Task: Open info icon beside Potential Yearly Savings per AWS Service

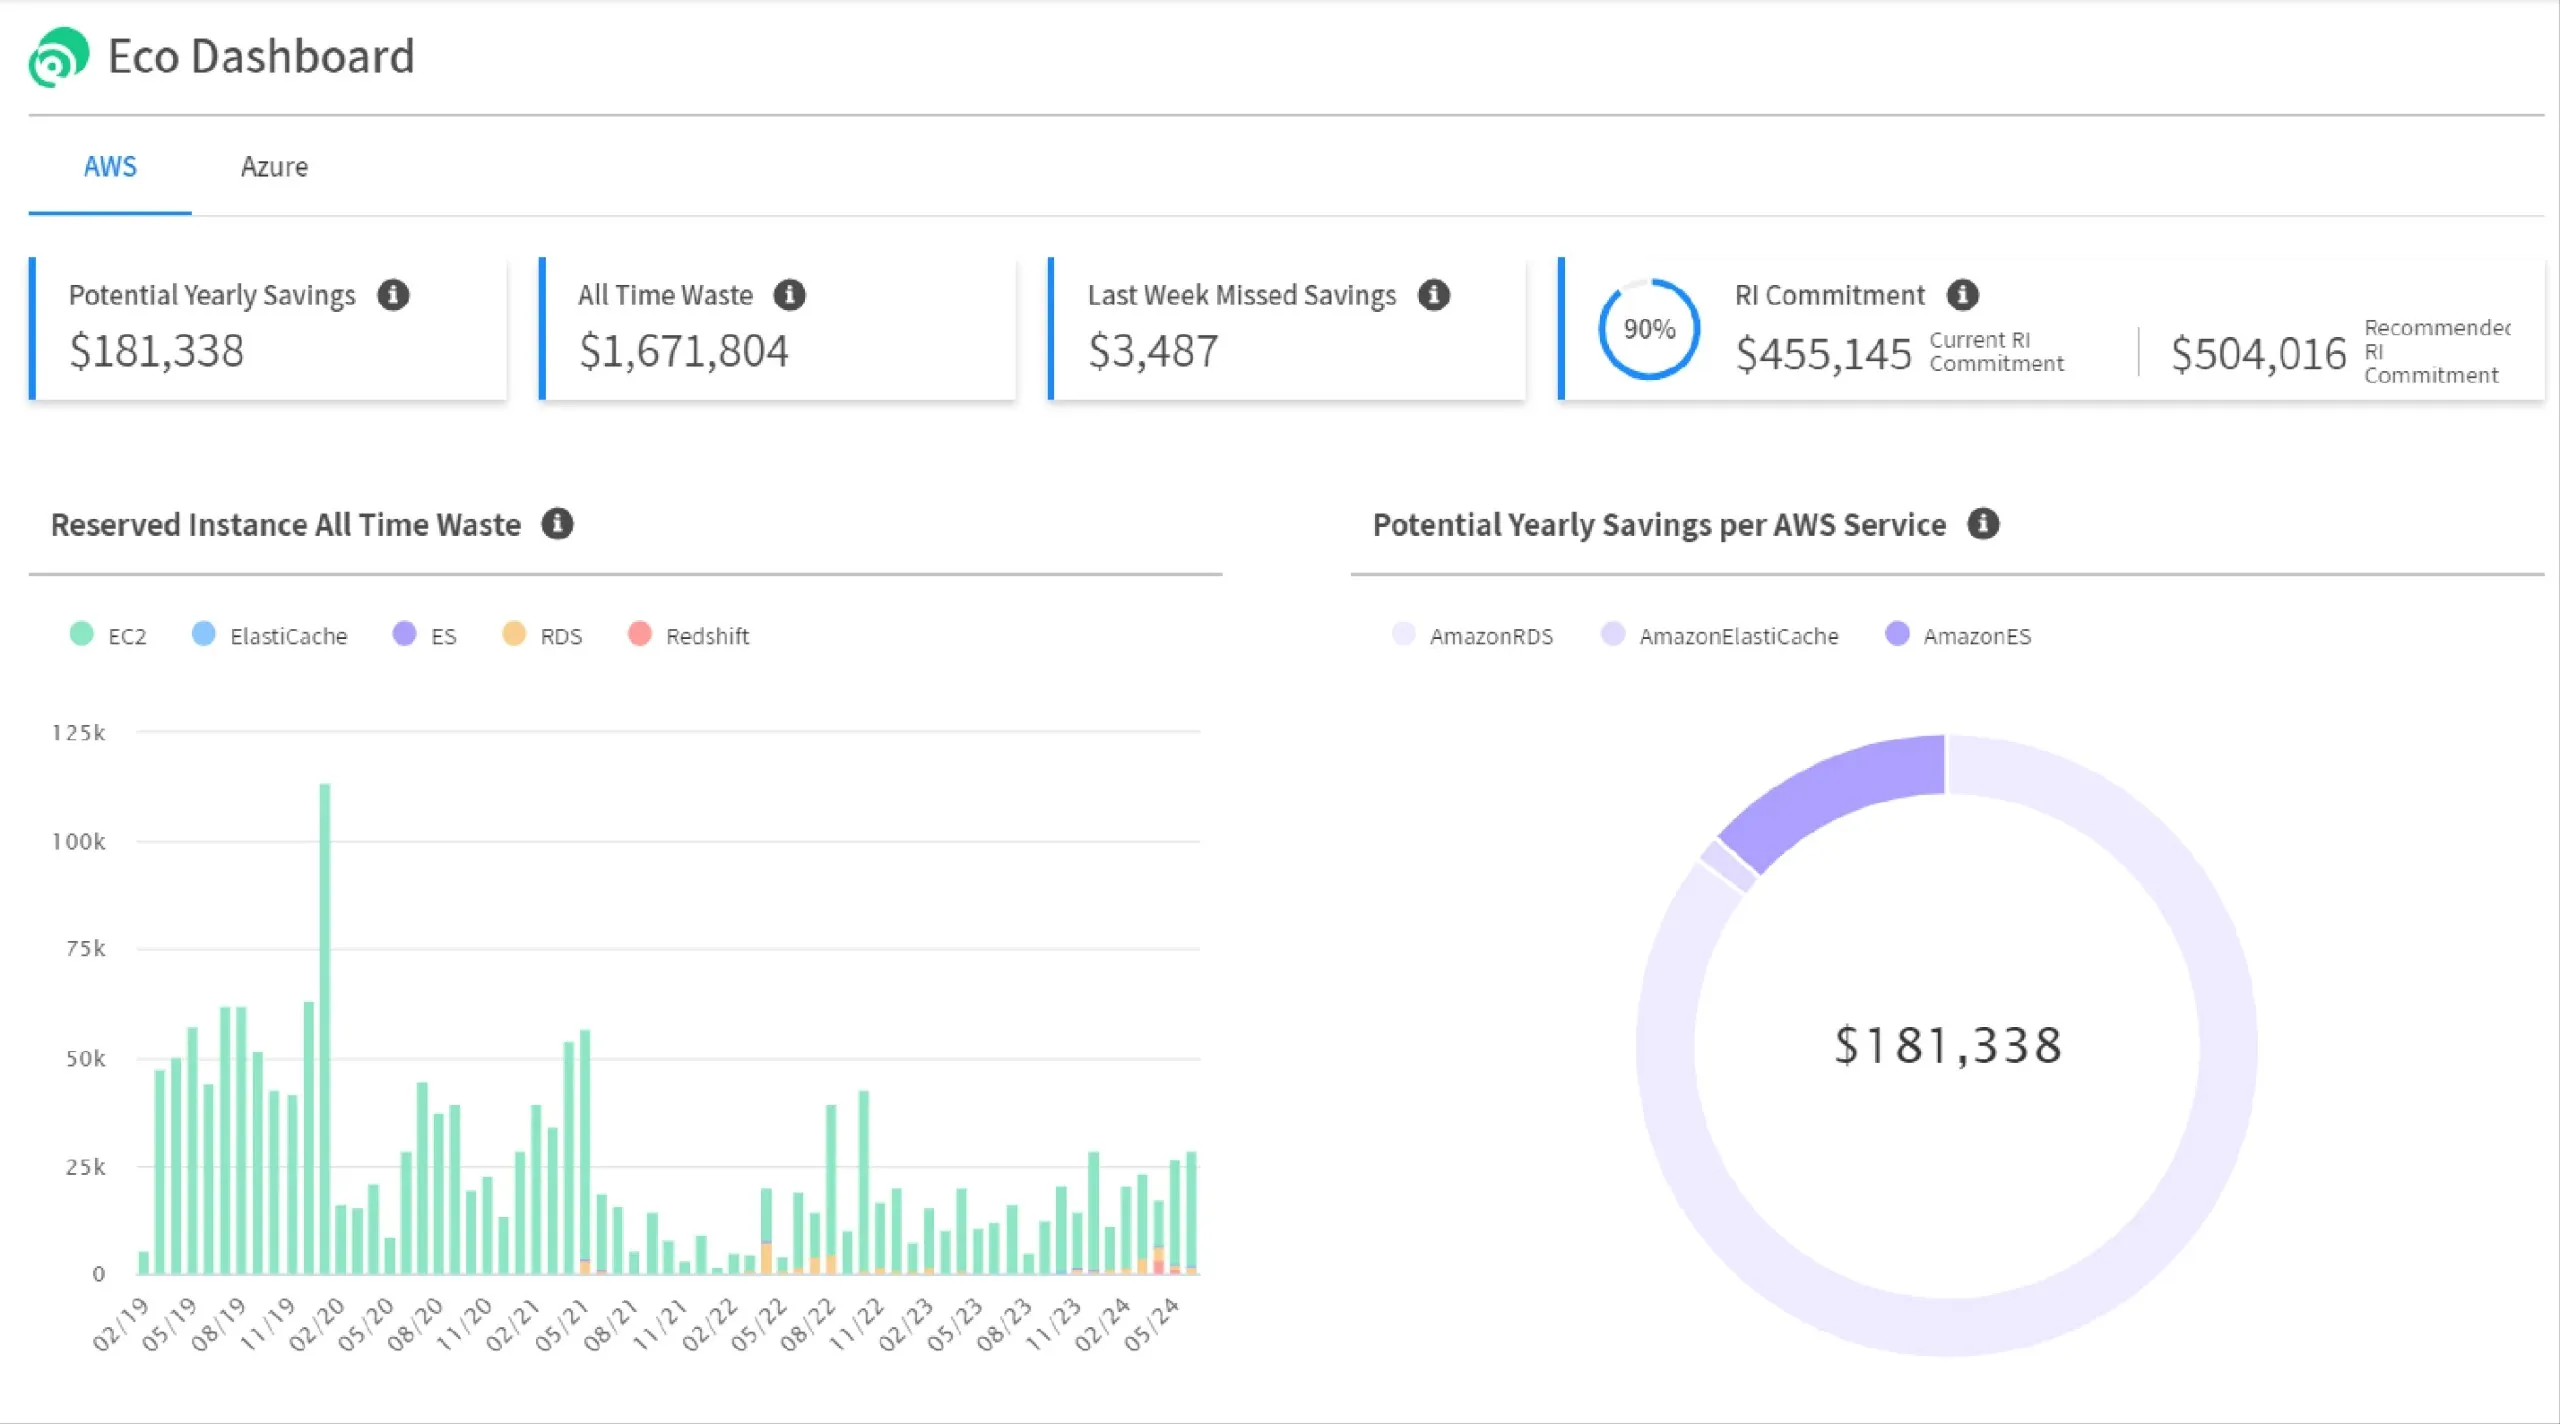Action: coord(1983,524)
